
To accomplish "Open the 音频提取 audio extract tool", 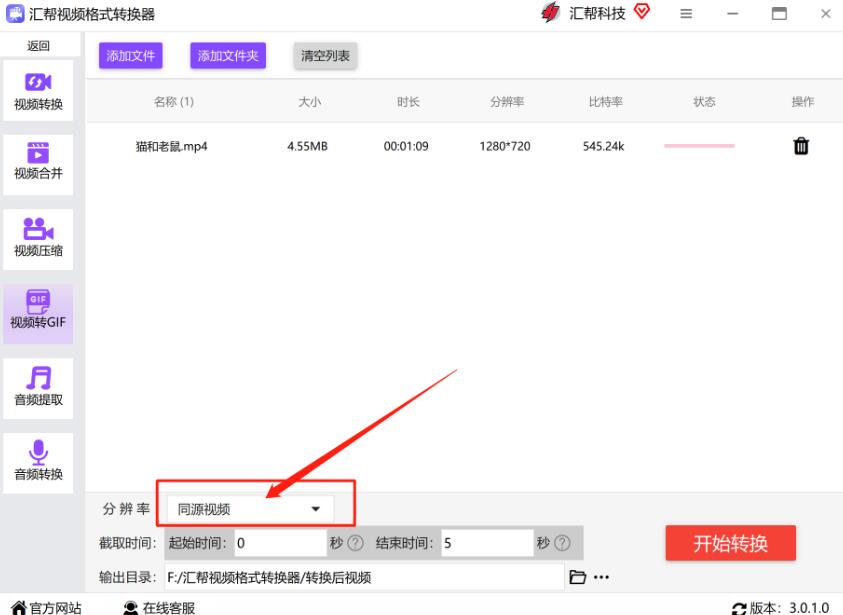I will pos(38,386).
